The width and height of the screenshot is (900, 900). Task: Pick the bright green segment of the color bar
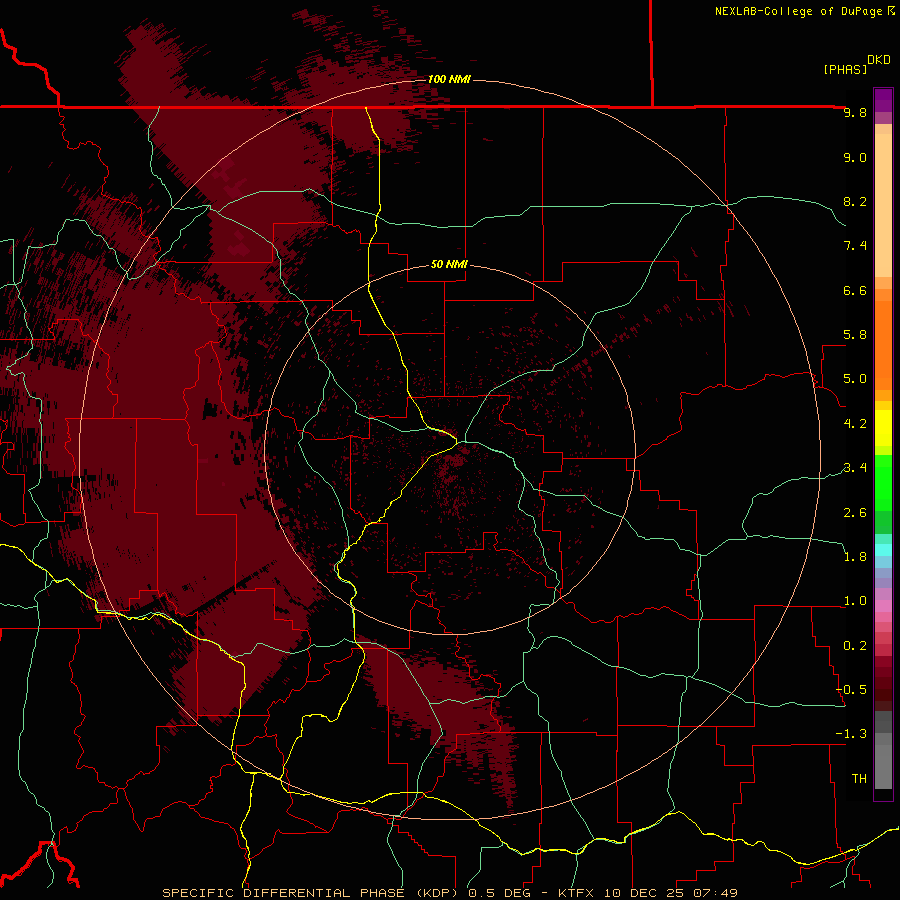coord(883,482)
